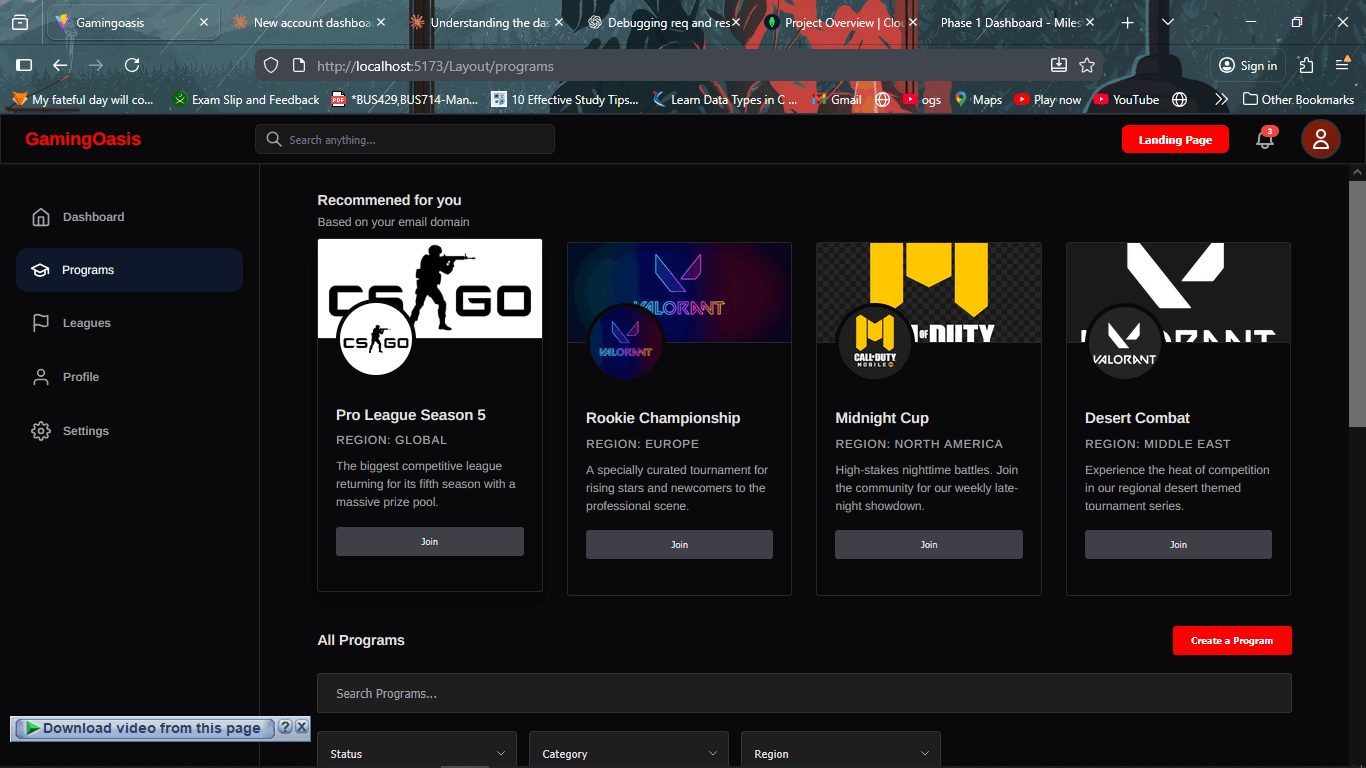Switch to the Project Overview tab
Screen dimensions: 1366x768
pyautogui.click(x=841, y=22)
